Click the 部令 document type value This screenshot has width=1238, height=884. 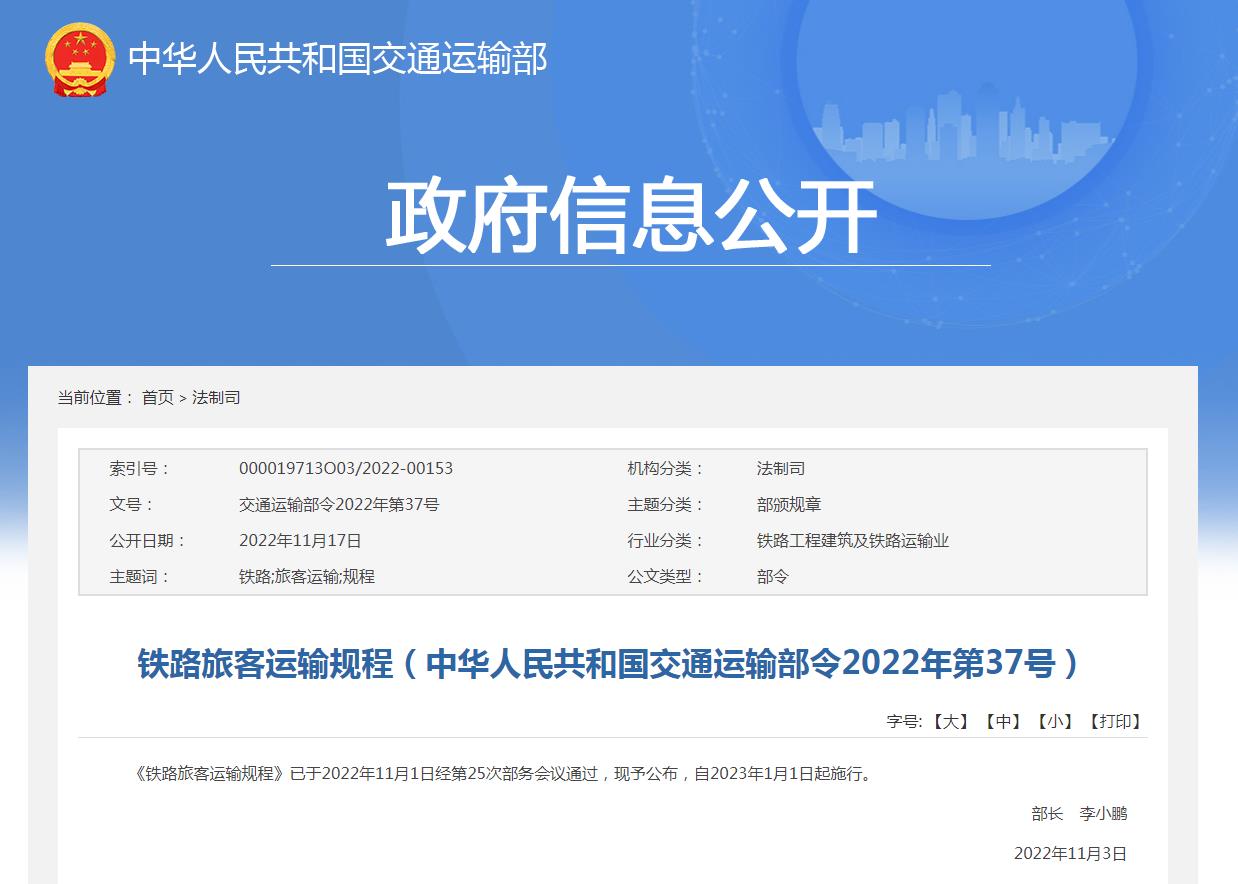pyautogui.click(x=773, y=576)
